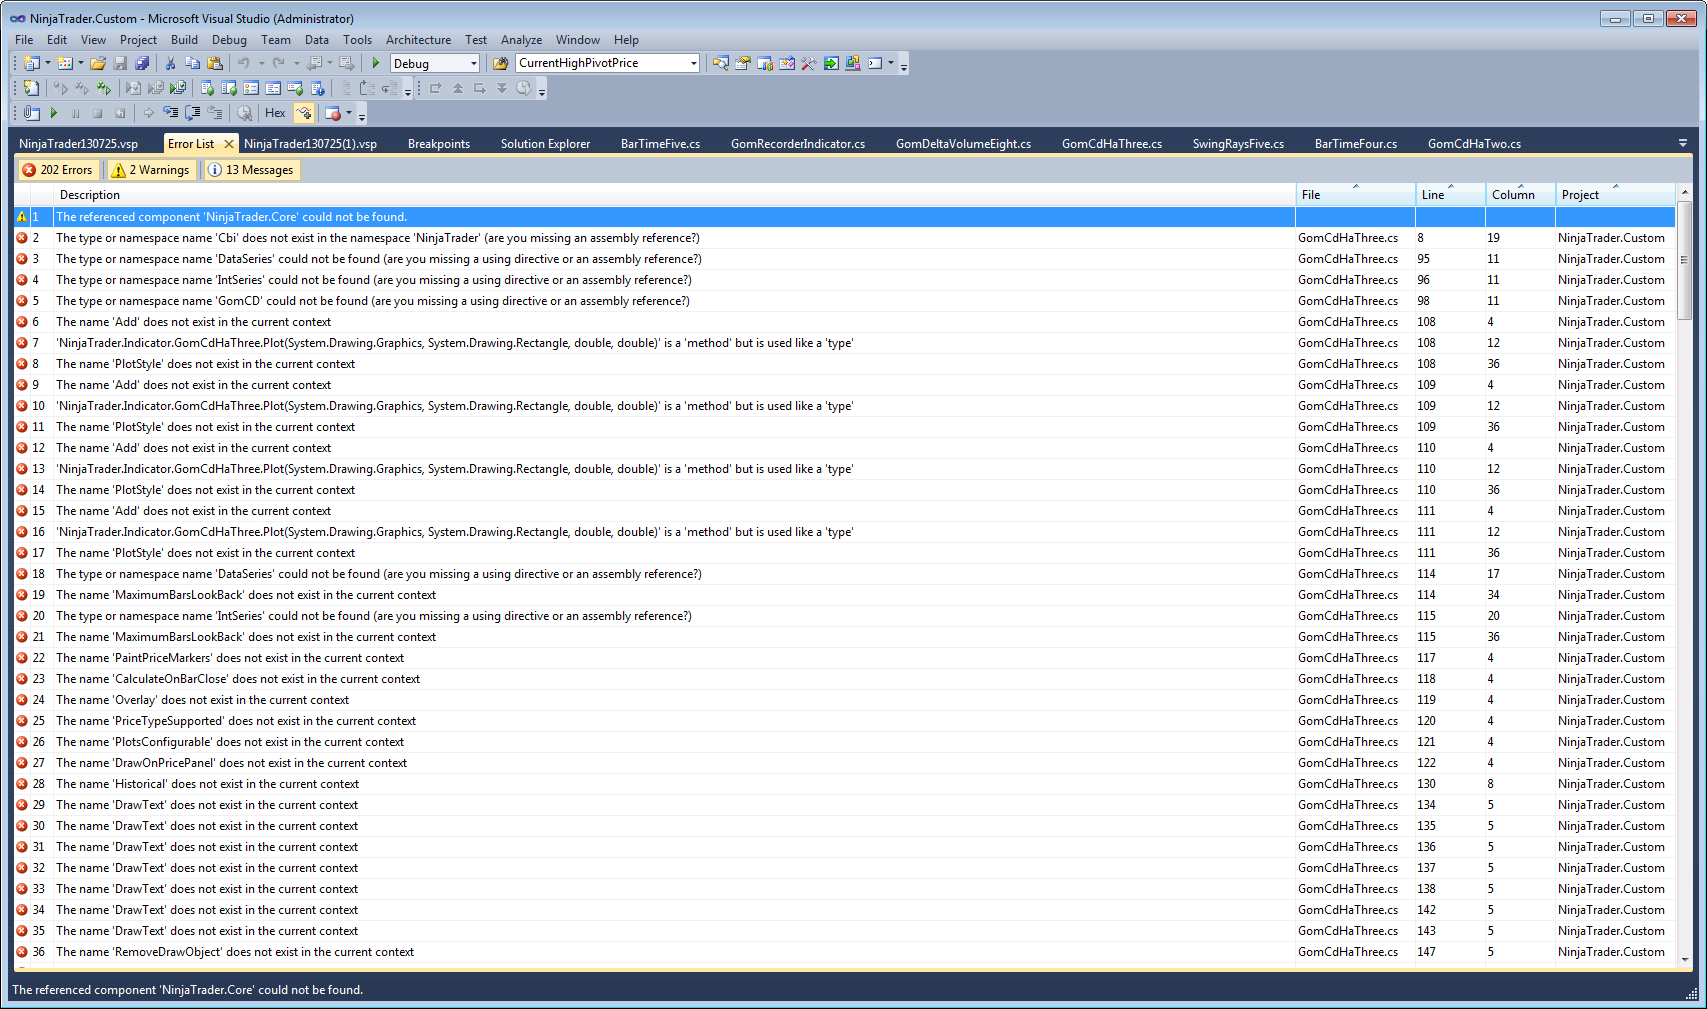Open the Analyze menu

[521, 40]
